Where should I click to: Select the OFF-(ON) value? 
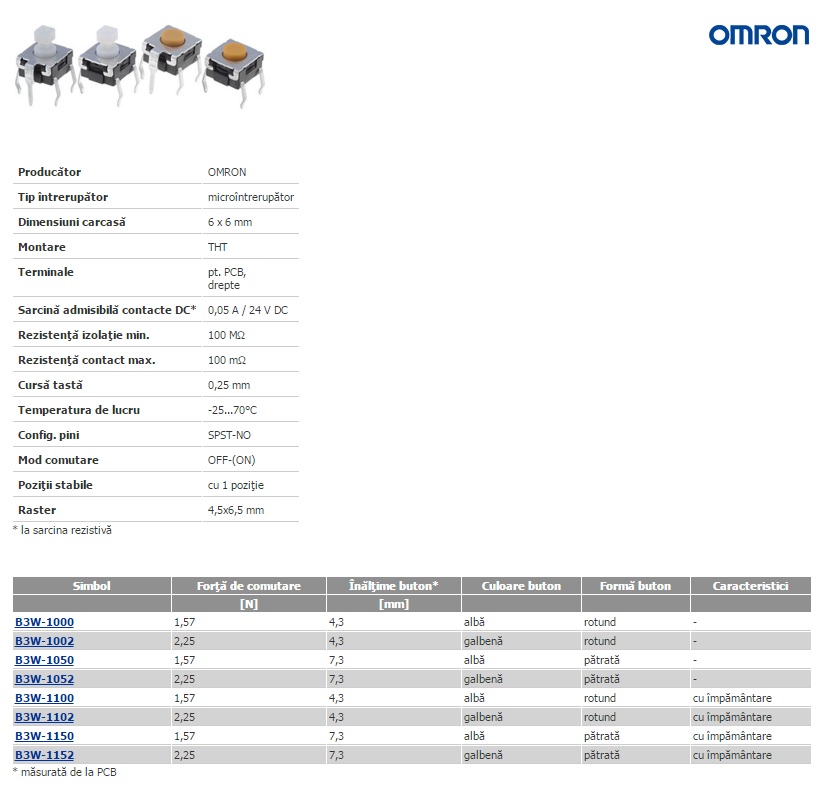pos(231,460)
